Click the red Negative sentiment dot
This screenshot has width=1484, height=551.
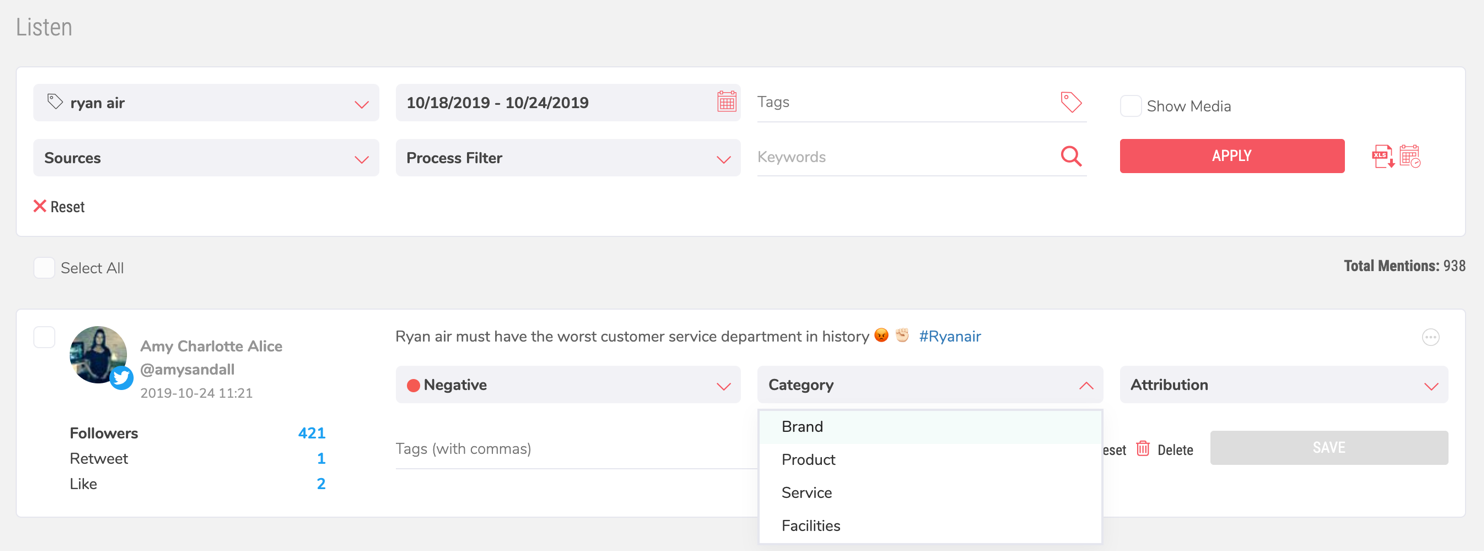click(x=413, y=385)
